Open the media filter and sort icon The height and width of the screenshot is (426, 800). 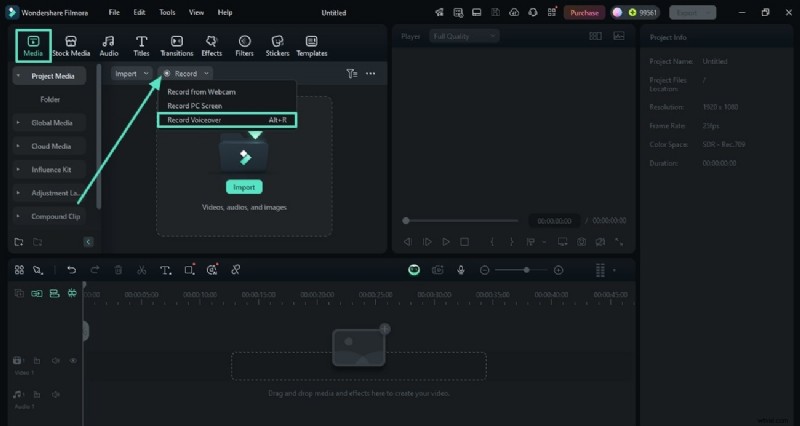[x=352, y=73]
